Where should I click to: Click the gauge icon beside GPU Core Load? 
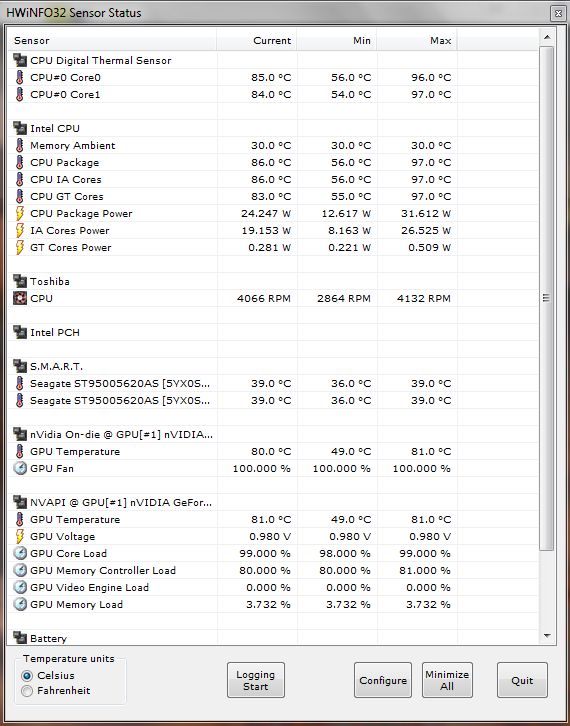click(x=19, y=553)
